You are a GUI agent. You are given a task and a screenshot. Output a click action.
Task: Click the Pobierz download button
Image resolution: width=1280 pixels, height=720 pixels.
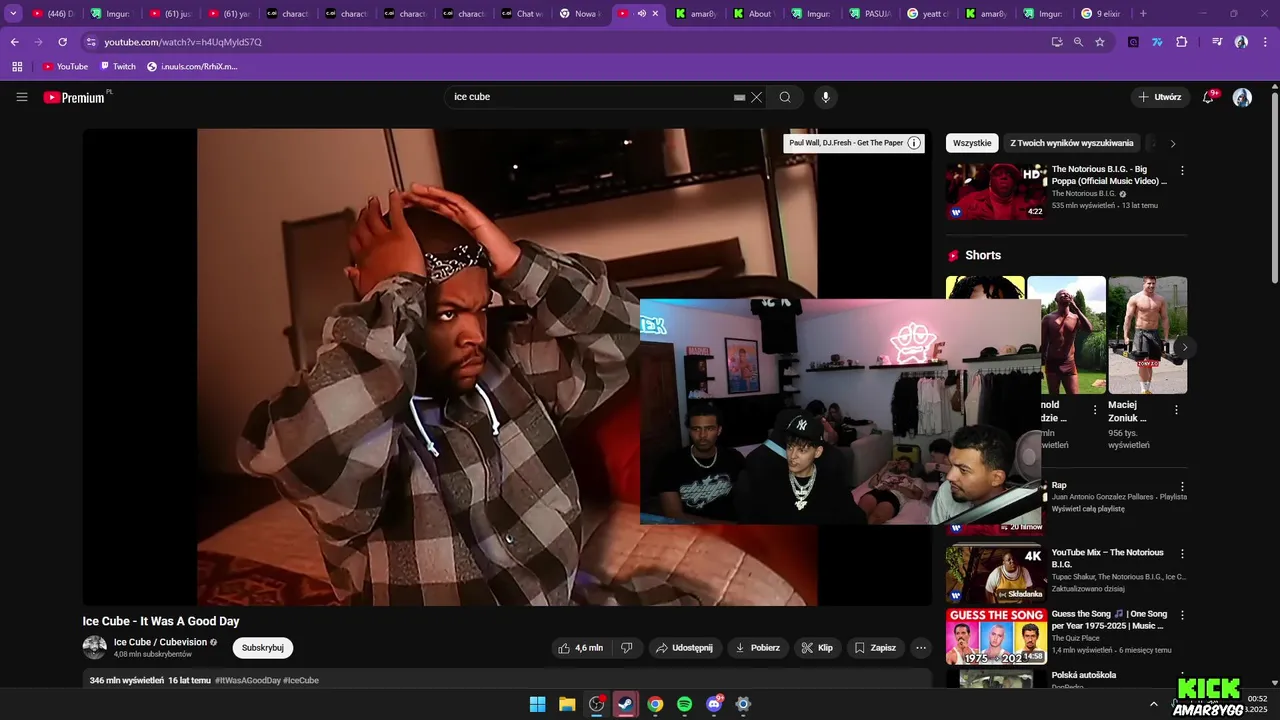point(758,648)
